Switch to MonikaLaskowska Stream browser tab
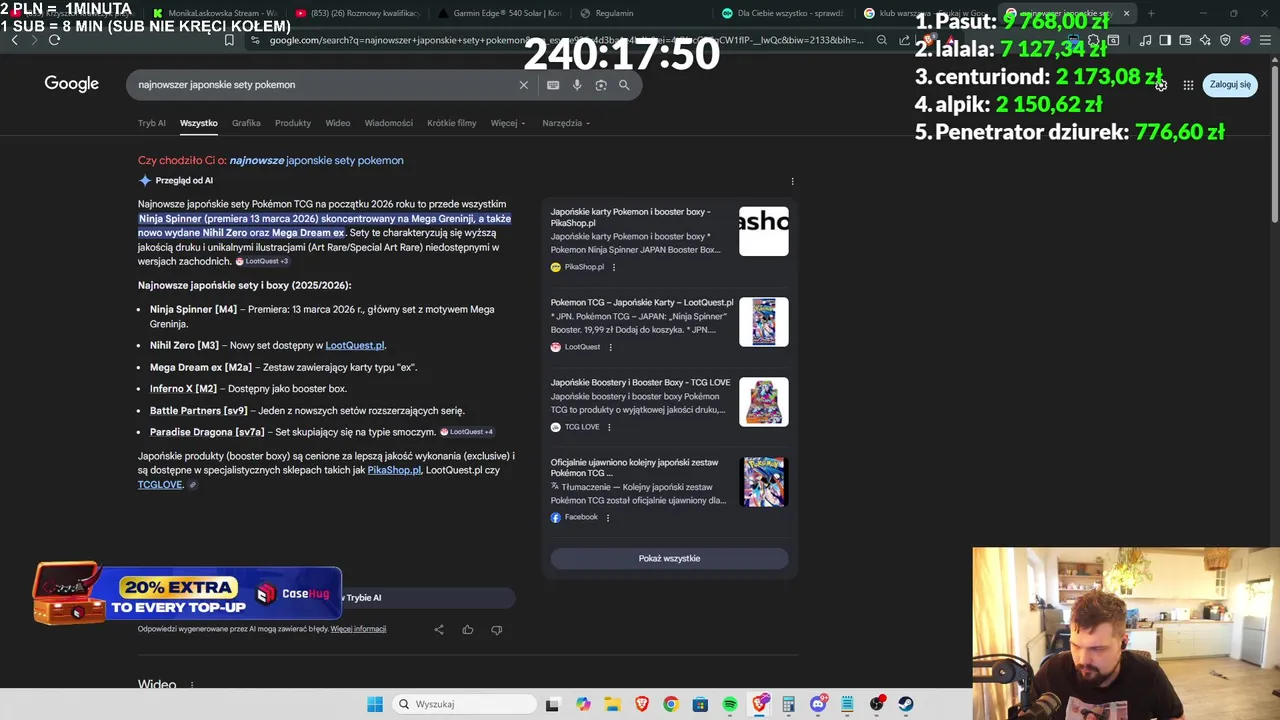 pos(215,13)
